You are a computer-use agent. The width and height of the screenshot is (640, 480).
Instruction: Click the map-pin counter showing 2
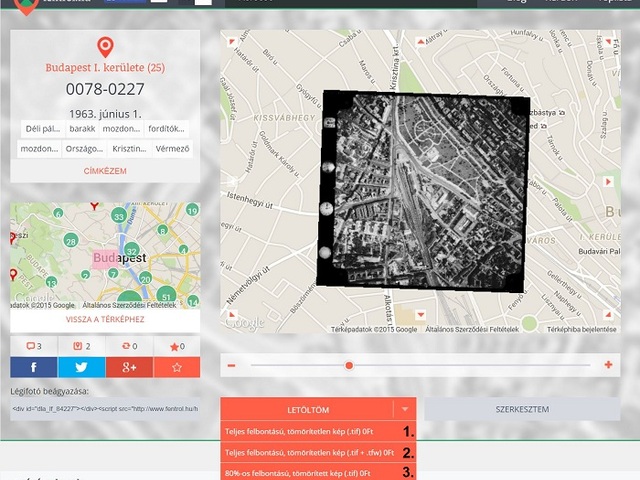[x=82, y=346]
